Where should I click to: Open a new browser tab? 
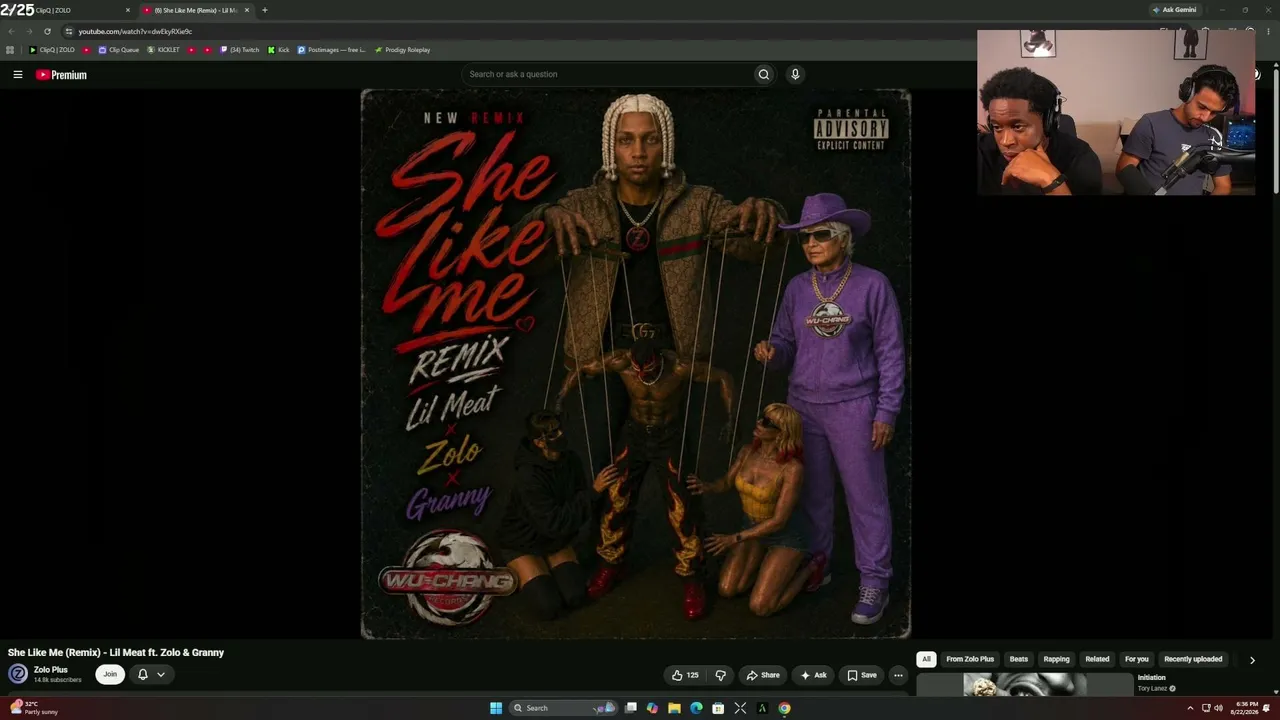pos(264,10)
